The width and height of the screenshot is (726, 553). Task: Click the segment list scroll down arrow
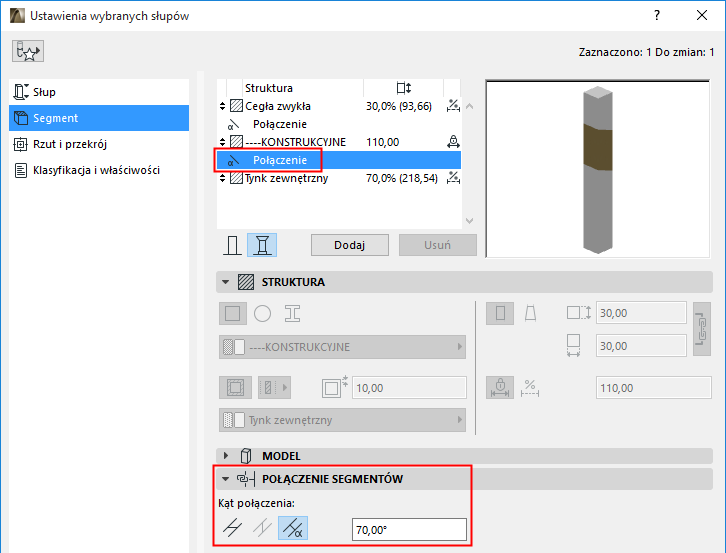tap(469, 220)
